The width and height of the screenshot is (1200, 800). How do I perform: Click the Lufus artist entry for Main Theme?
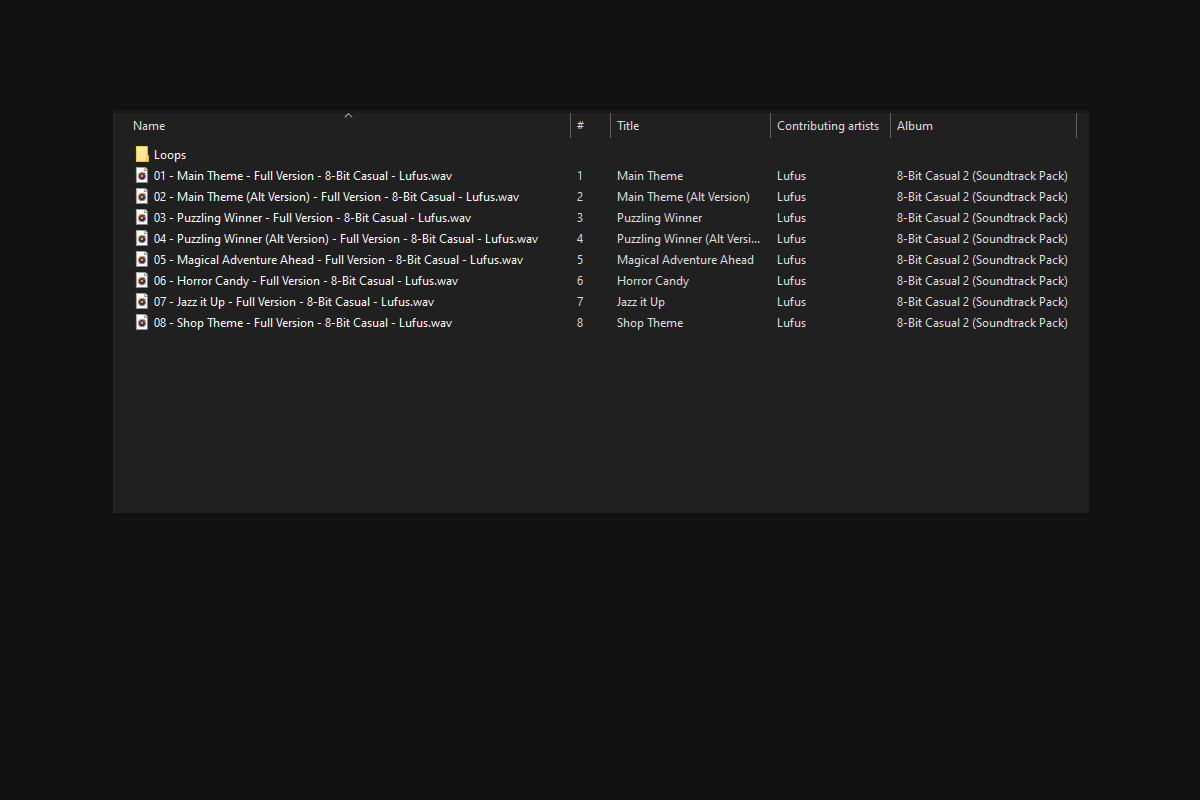[791, 176]
